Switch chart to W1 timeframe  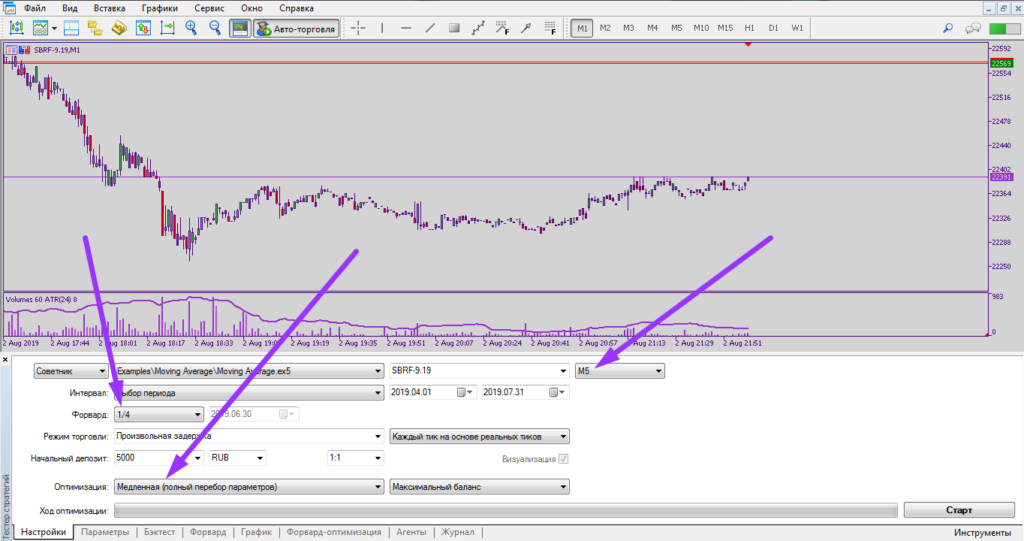[797, 28]
